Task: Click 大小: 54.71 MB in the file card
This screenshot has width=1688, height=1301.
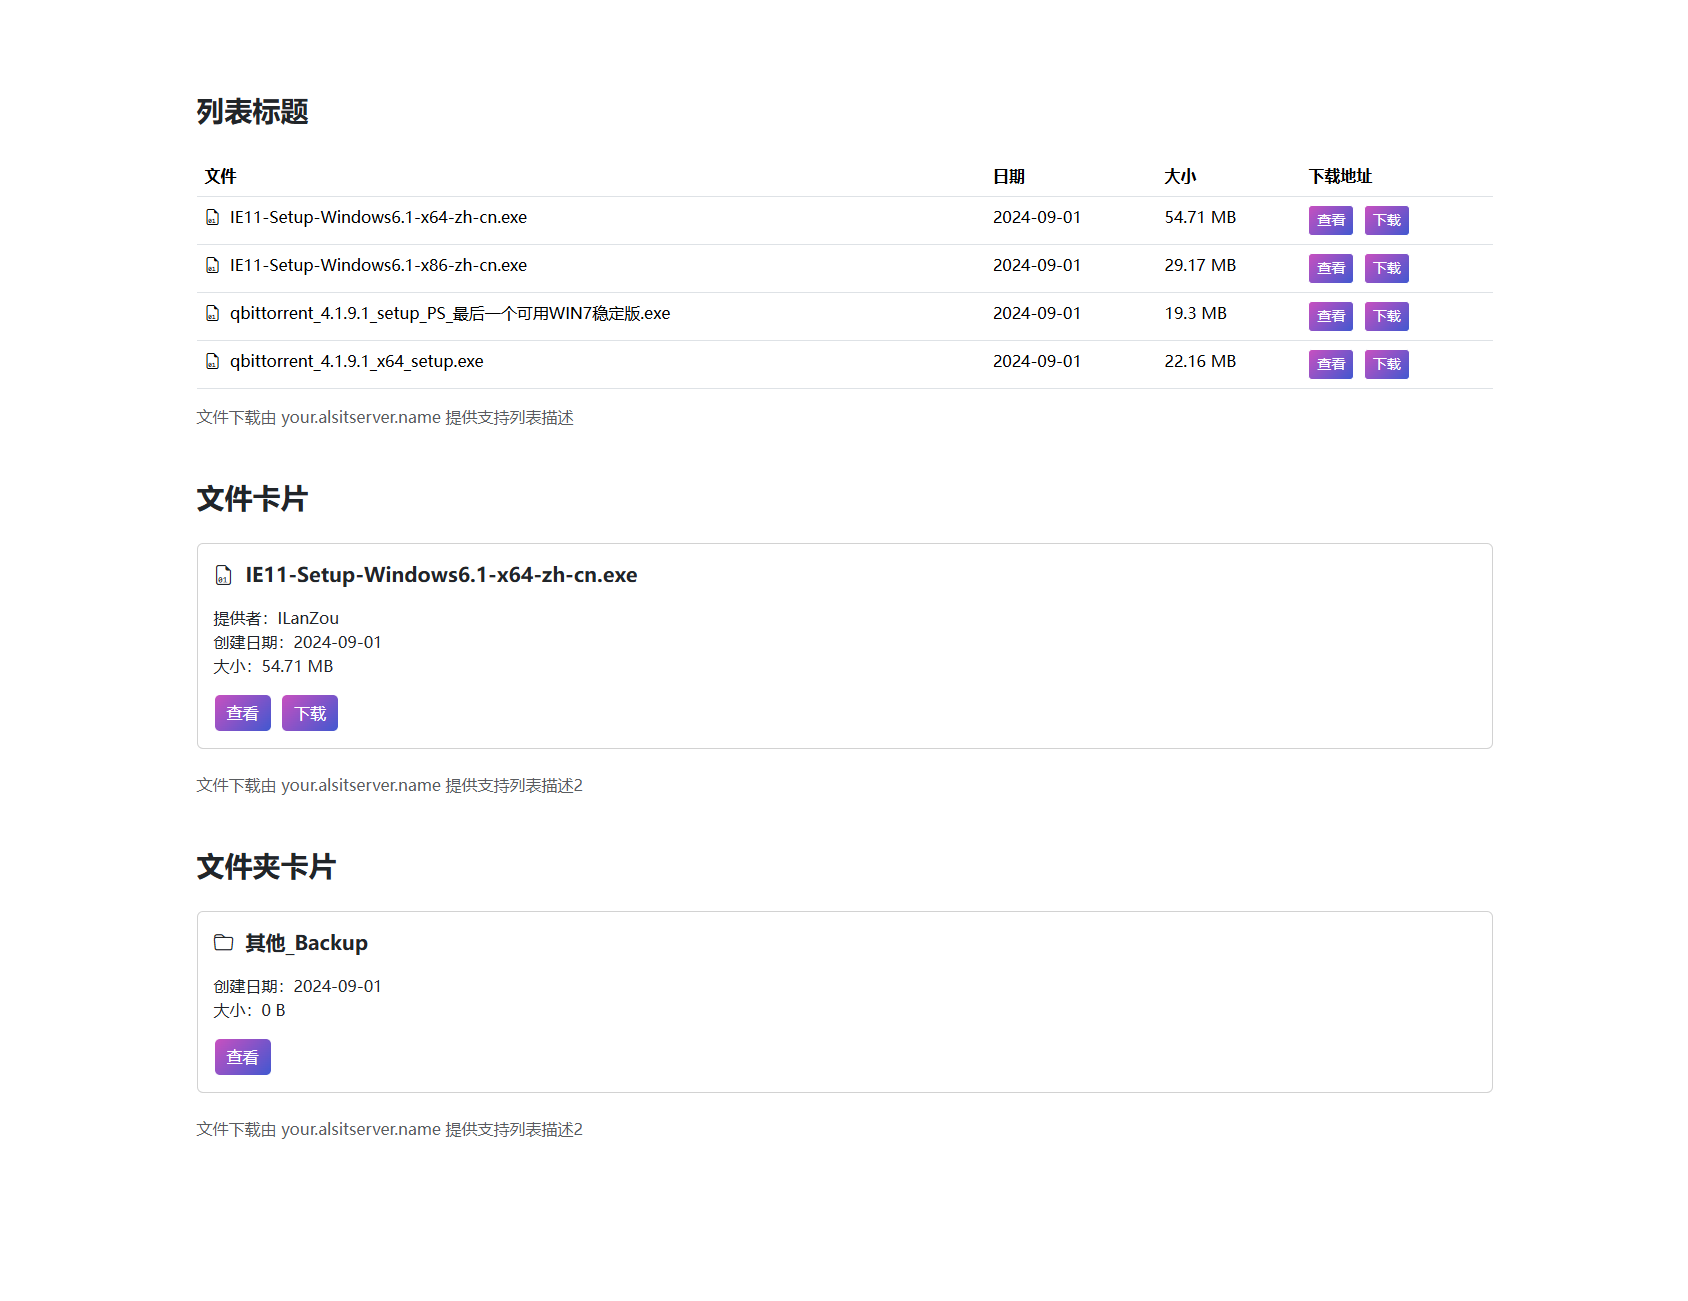Action: pyautogui.click(x=273, y=666)
